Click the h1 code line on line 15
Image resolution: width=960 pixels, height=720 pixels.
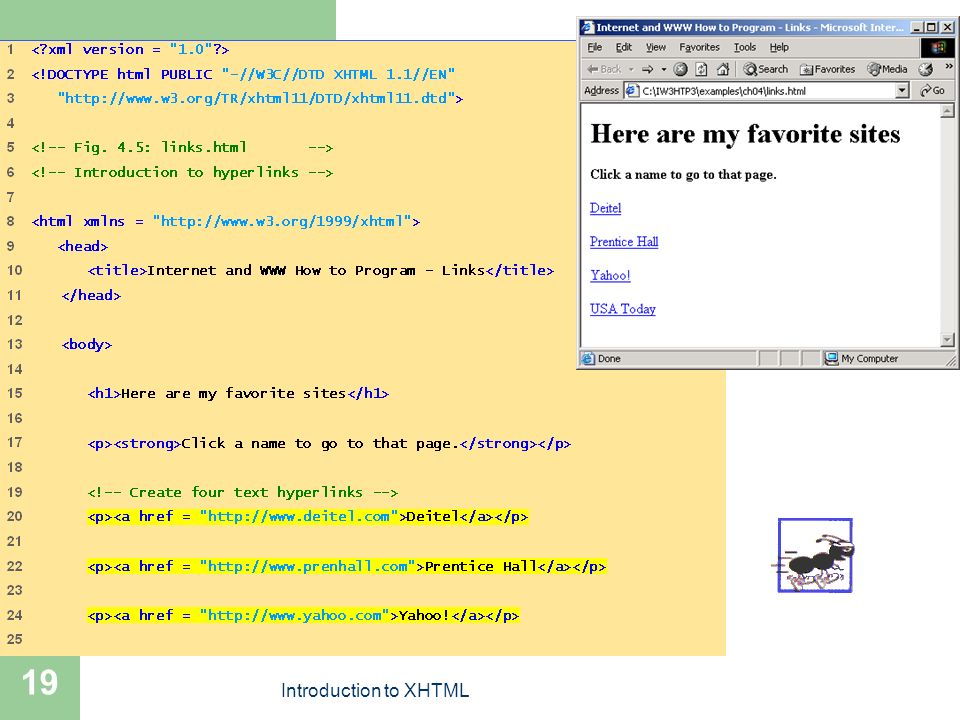click(x=238, y=394)
